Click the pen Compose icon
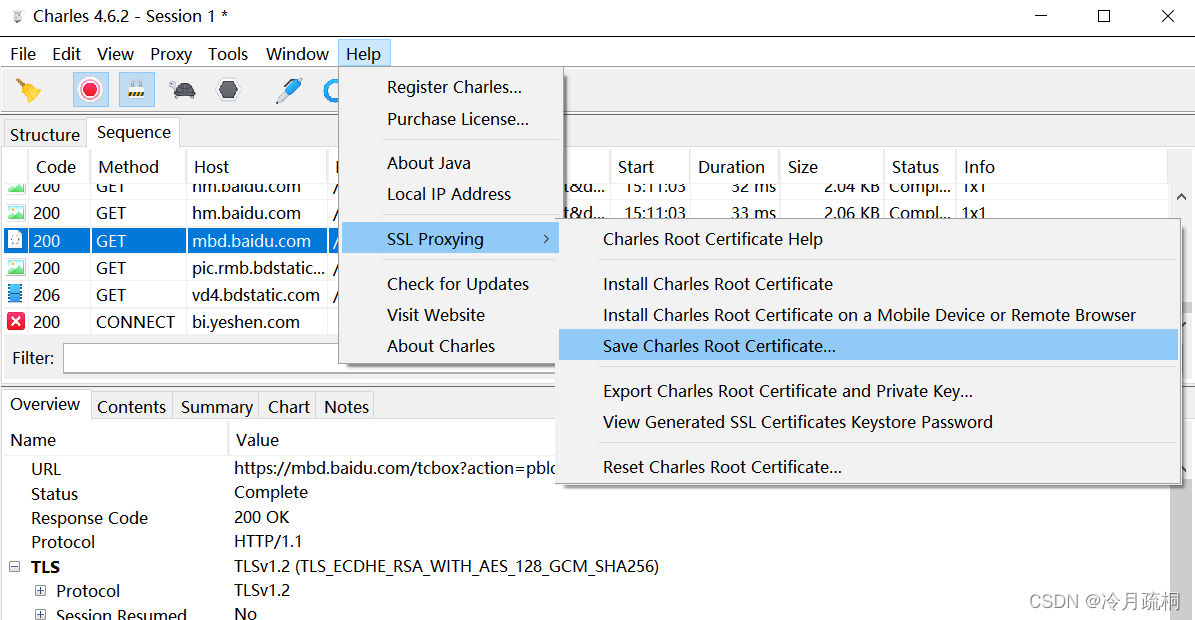 (x=289, y=90)
